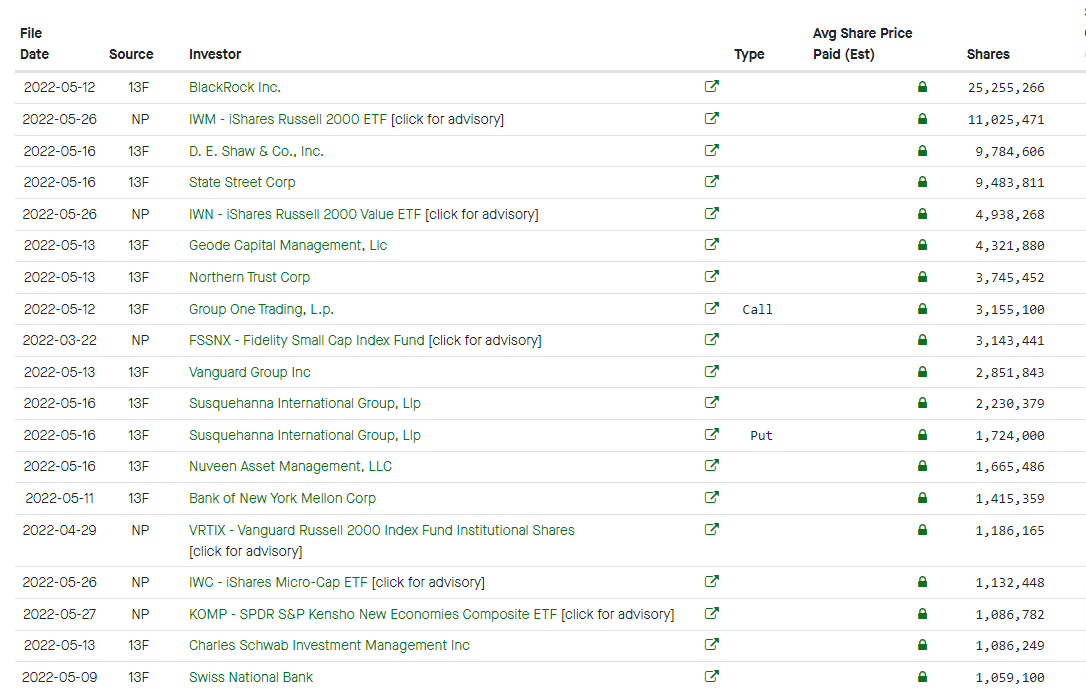Screen dimensions: 1086x692
Task: Click the lock icon in State Street Corp row
Action: click(922, 181)
